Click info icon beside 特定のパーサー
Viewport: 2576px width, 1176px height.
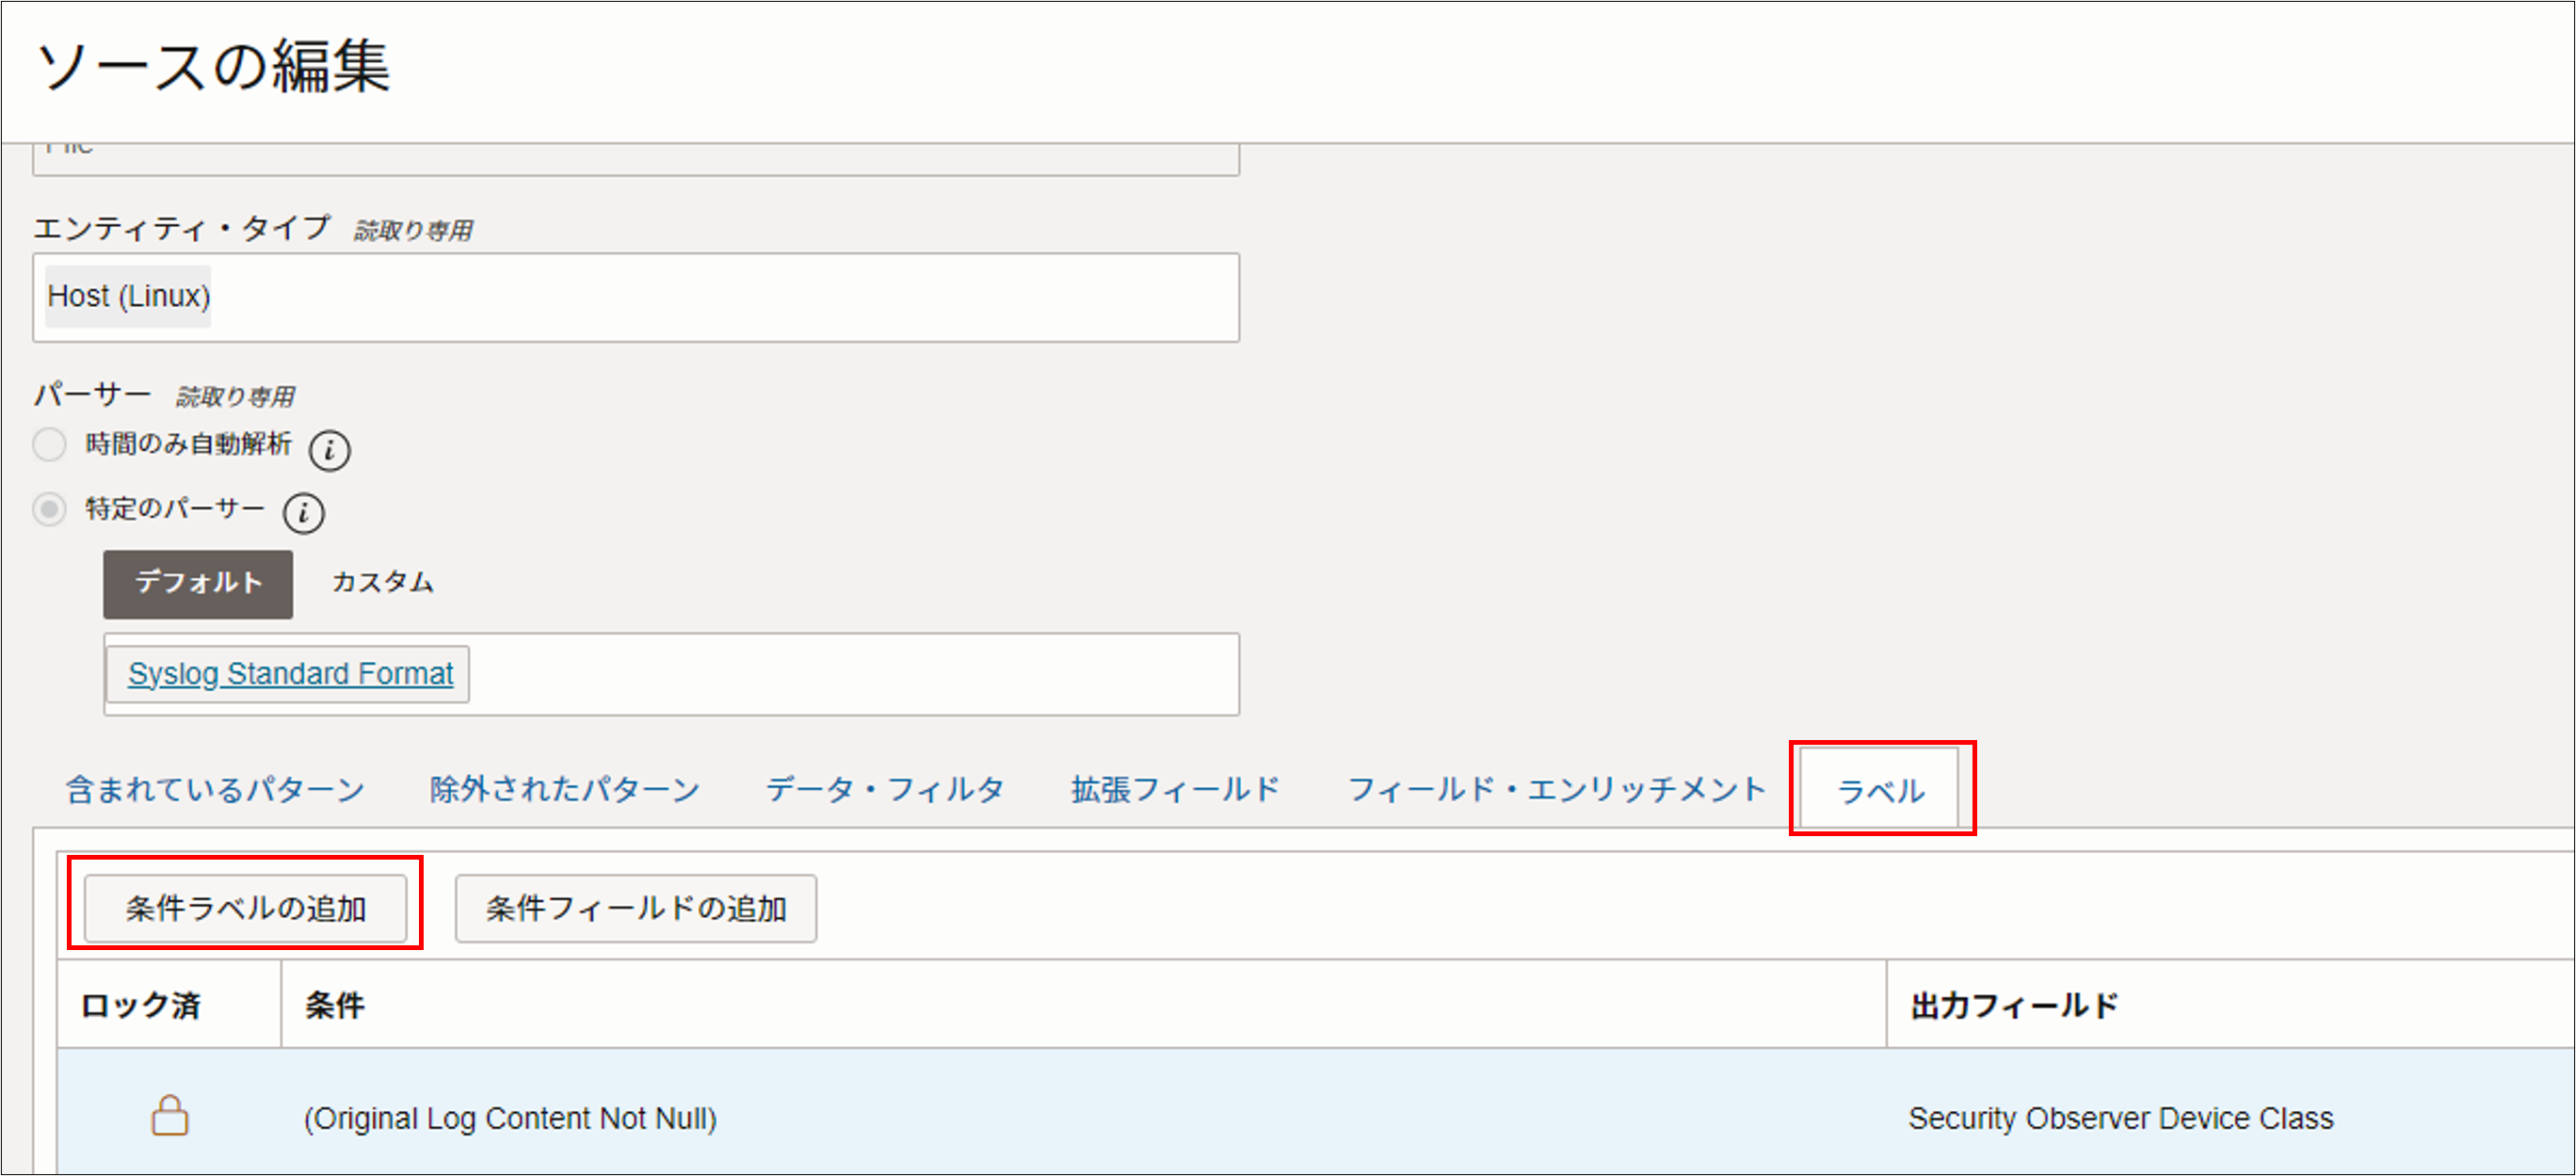coord(303,513)
